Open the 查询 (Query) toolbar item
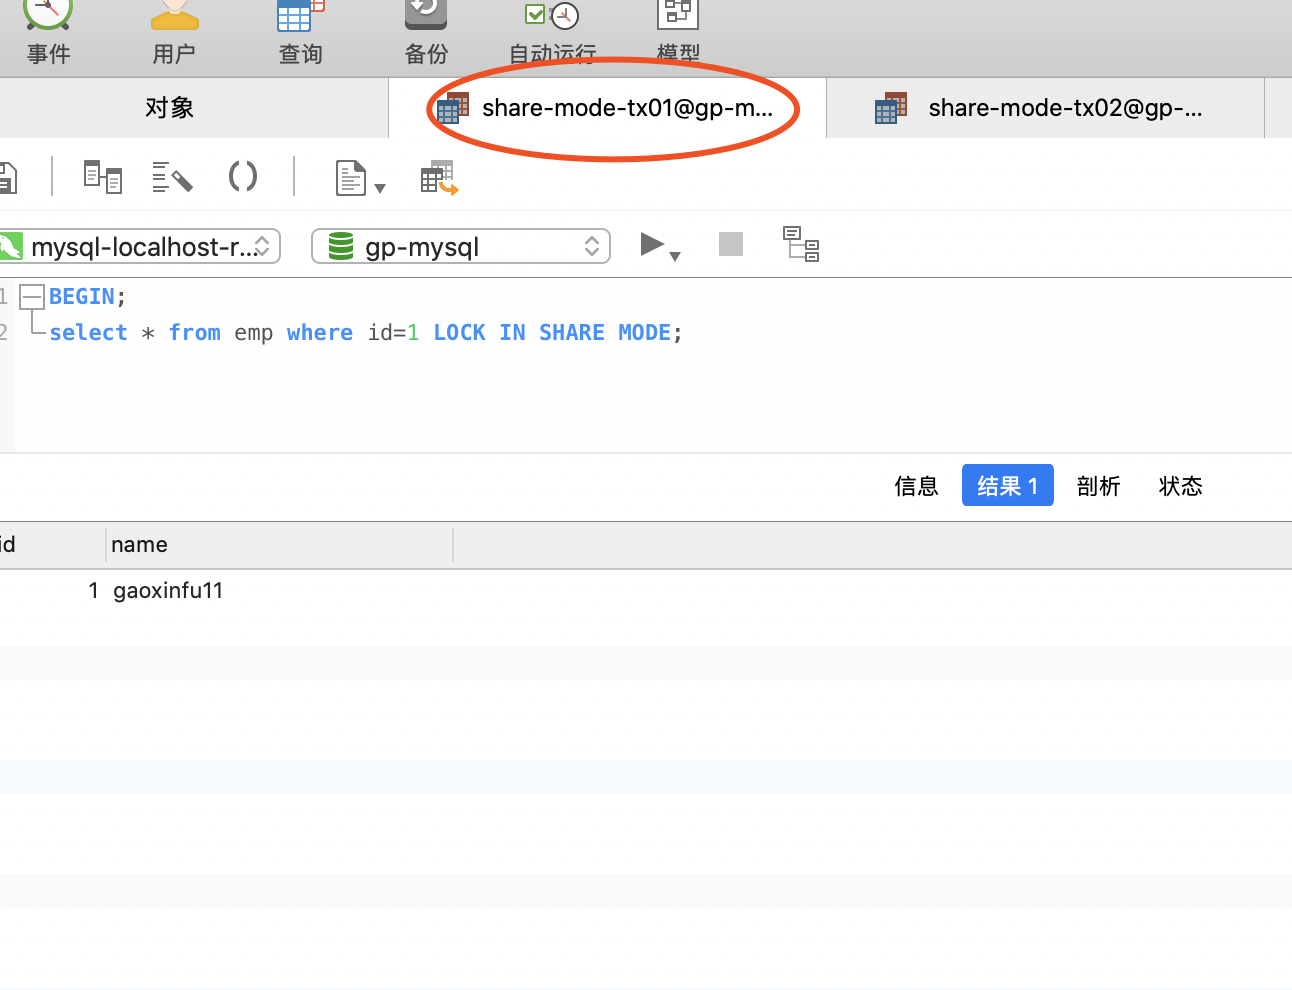 pos(300,34)
